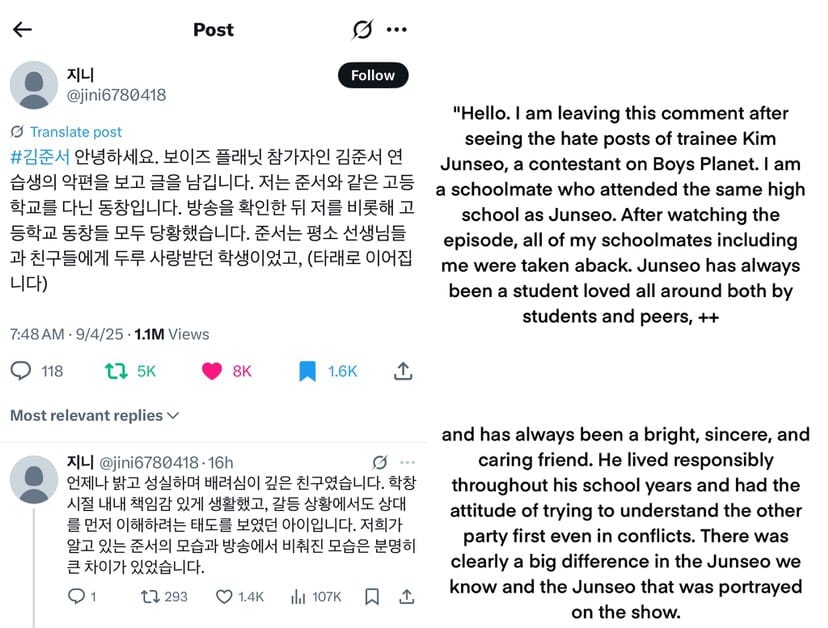Like the reply with 1.4K likes
The width and height of the screenshot is (828, 628).
click(225, 597)
